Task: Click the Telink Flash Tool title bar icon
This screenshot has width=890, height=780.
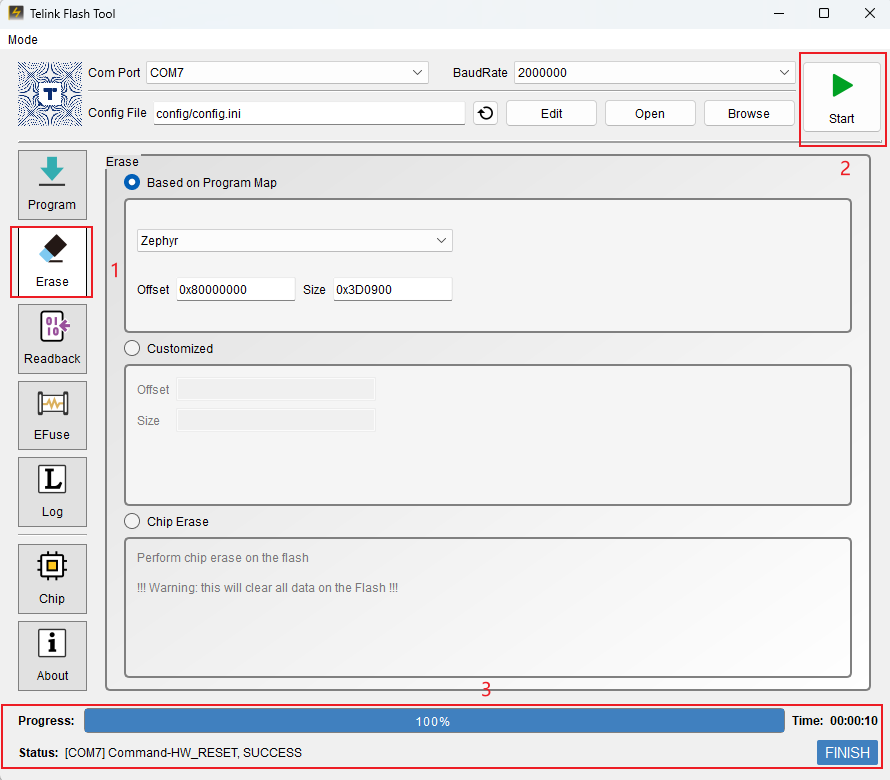Action: 16,13
